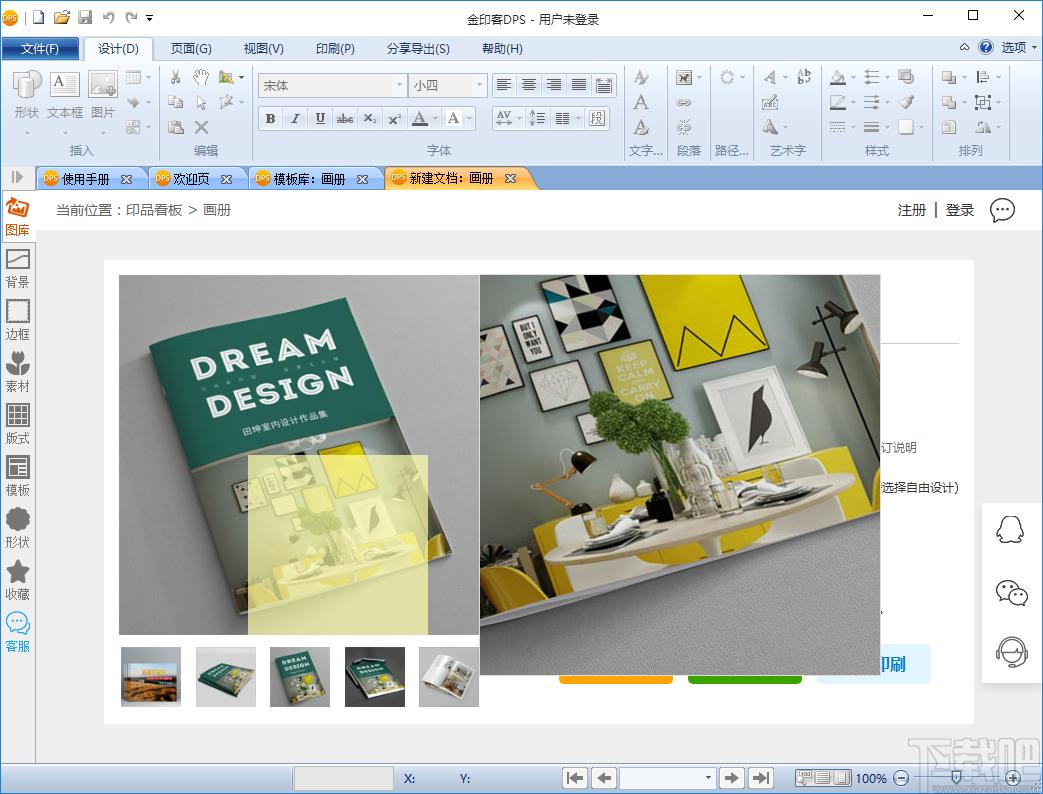Zoom out with the minus button

coord(901,777)
